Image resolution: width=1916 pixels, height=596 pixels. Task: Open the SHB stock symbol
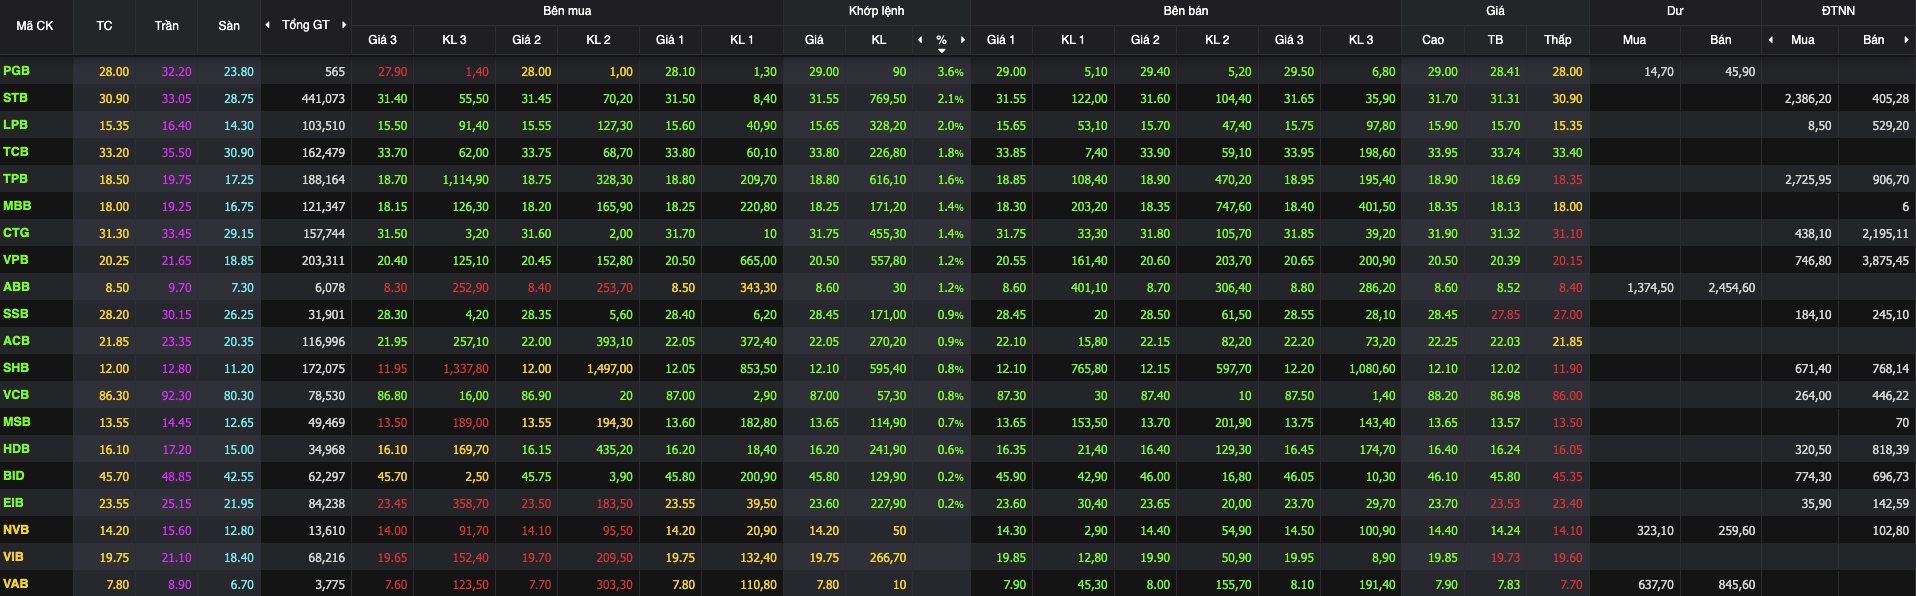tap(16, 368)
